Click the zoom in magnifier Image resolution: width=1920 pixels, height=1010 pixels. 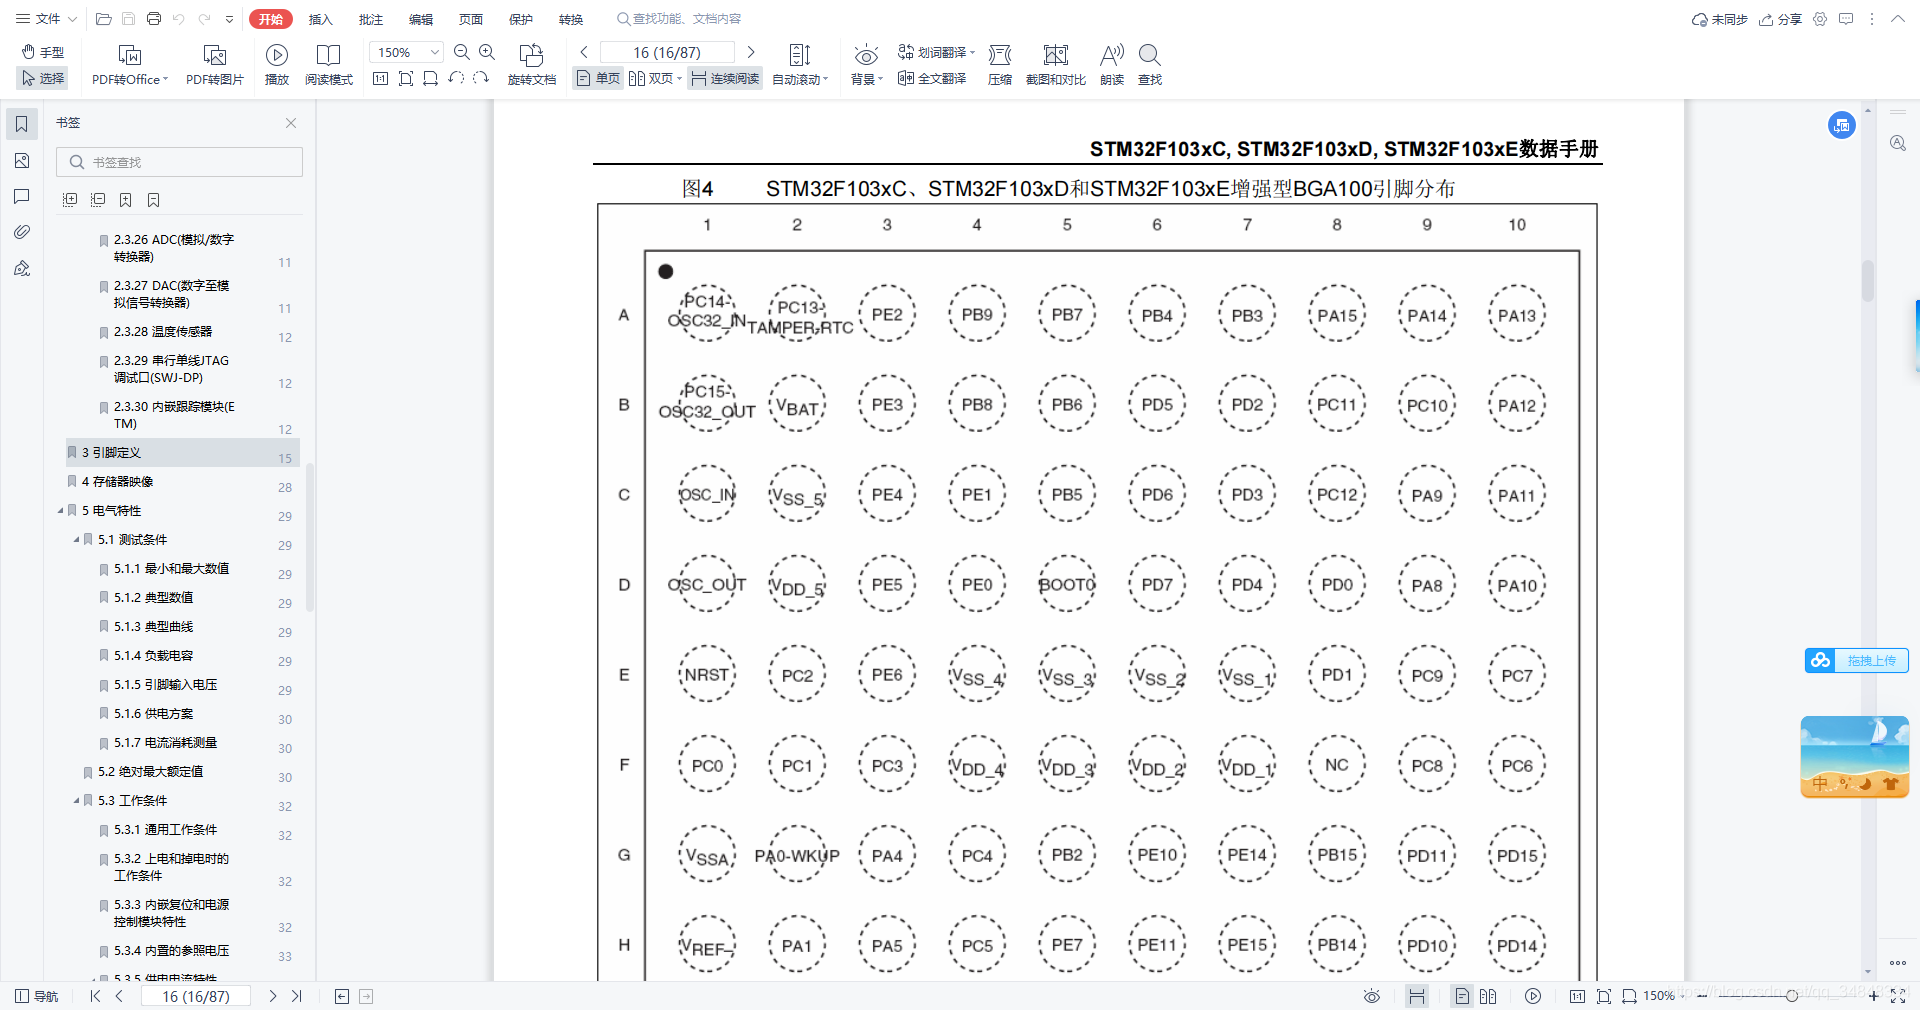tap(487, 52)
